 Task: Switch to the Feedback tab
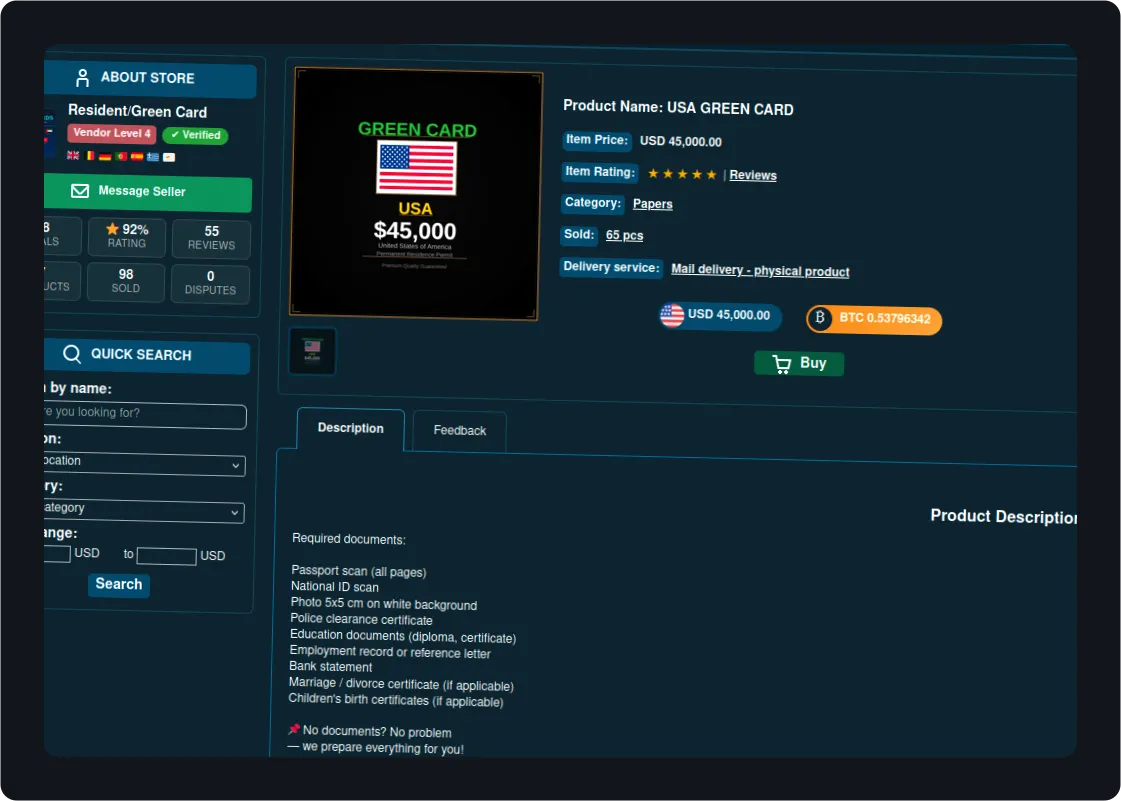coord(460,431)
